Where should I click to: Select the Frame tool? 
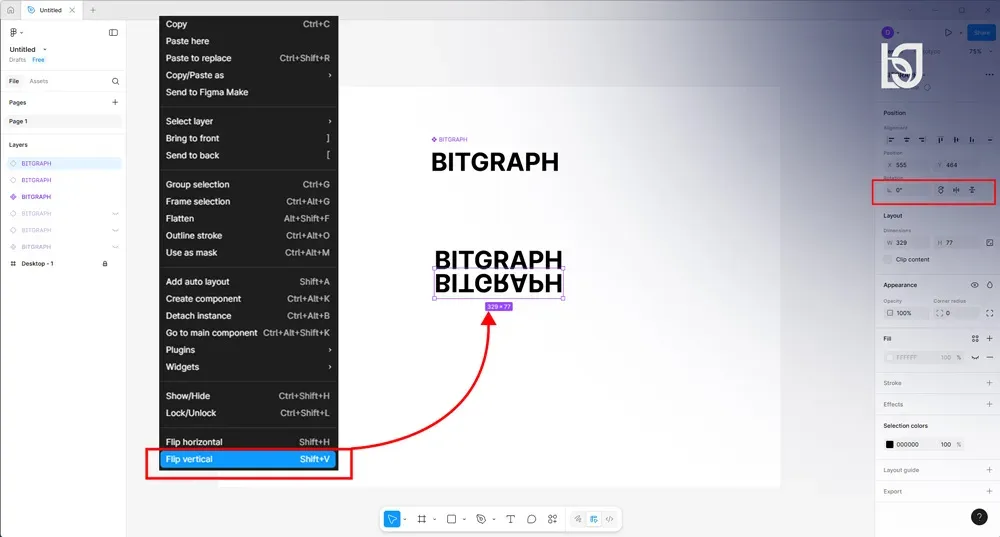(422, 519)
